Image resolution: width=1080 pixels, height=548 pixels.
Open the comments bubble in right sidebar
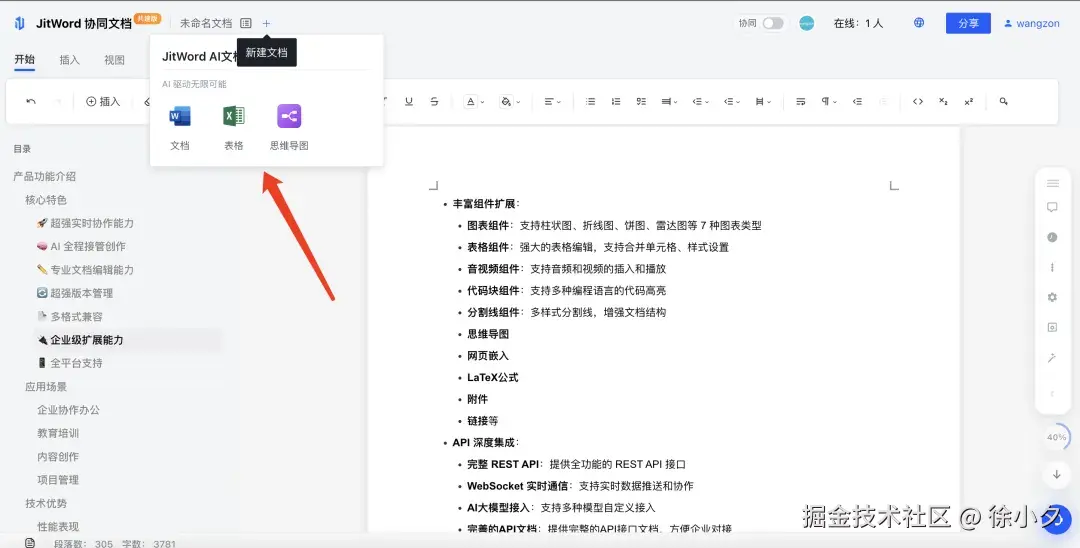1052,207
